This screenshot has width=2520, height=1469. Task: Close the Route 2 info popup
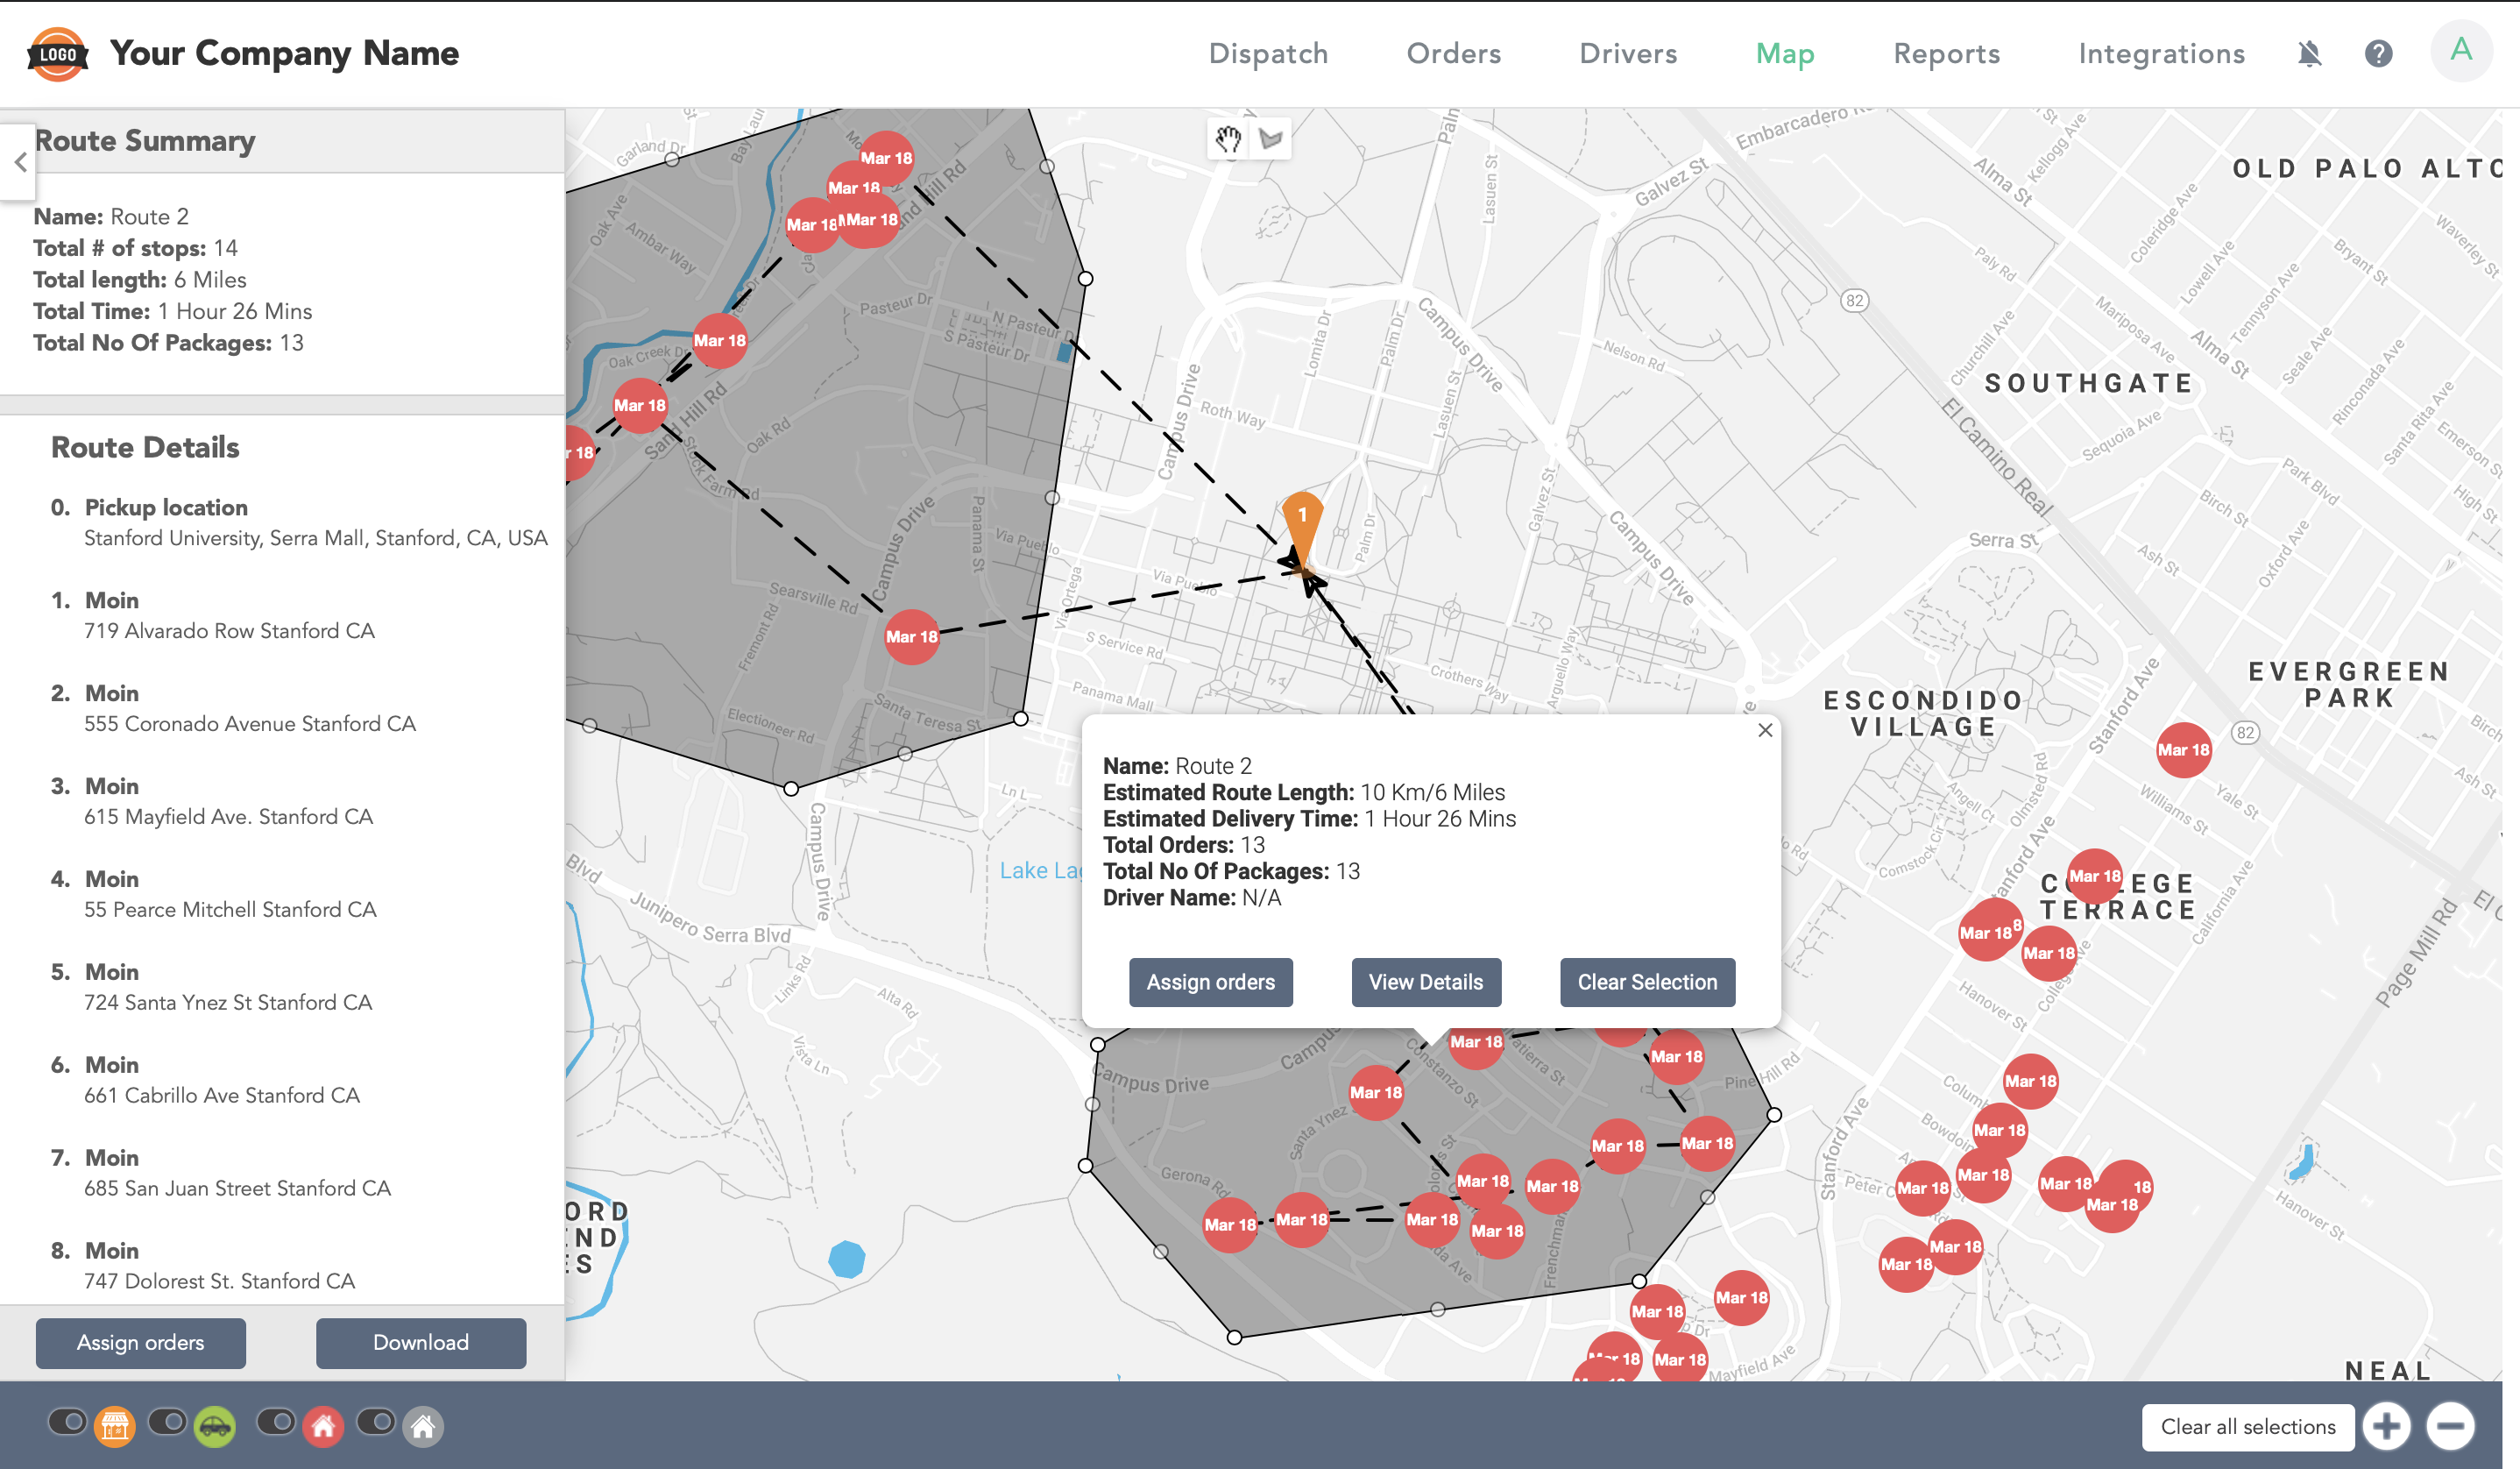coord(1765,730)
